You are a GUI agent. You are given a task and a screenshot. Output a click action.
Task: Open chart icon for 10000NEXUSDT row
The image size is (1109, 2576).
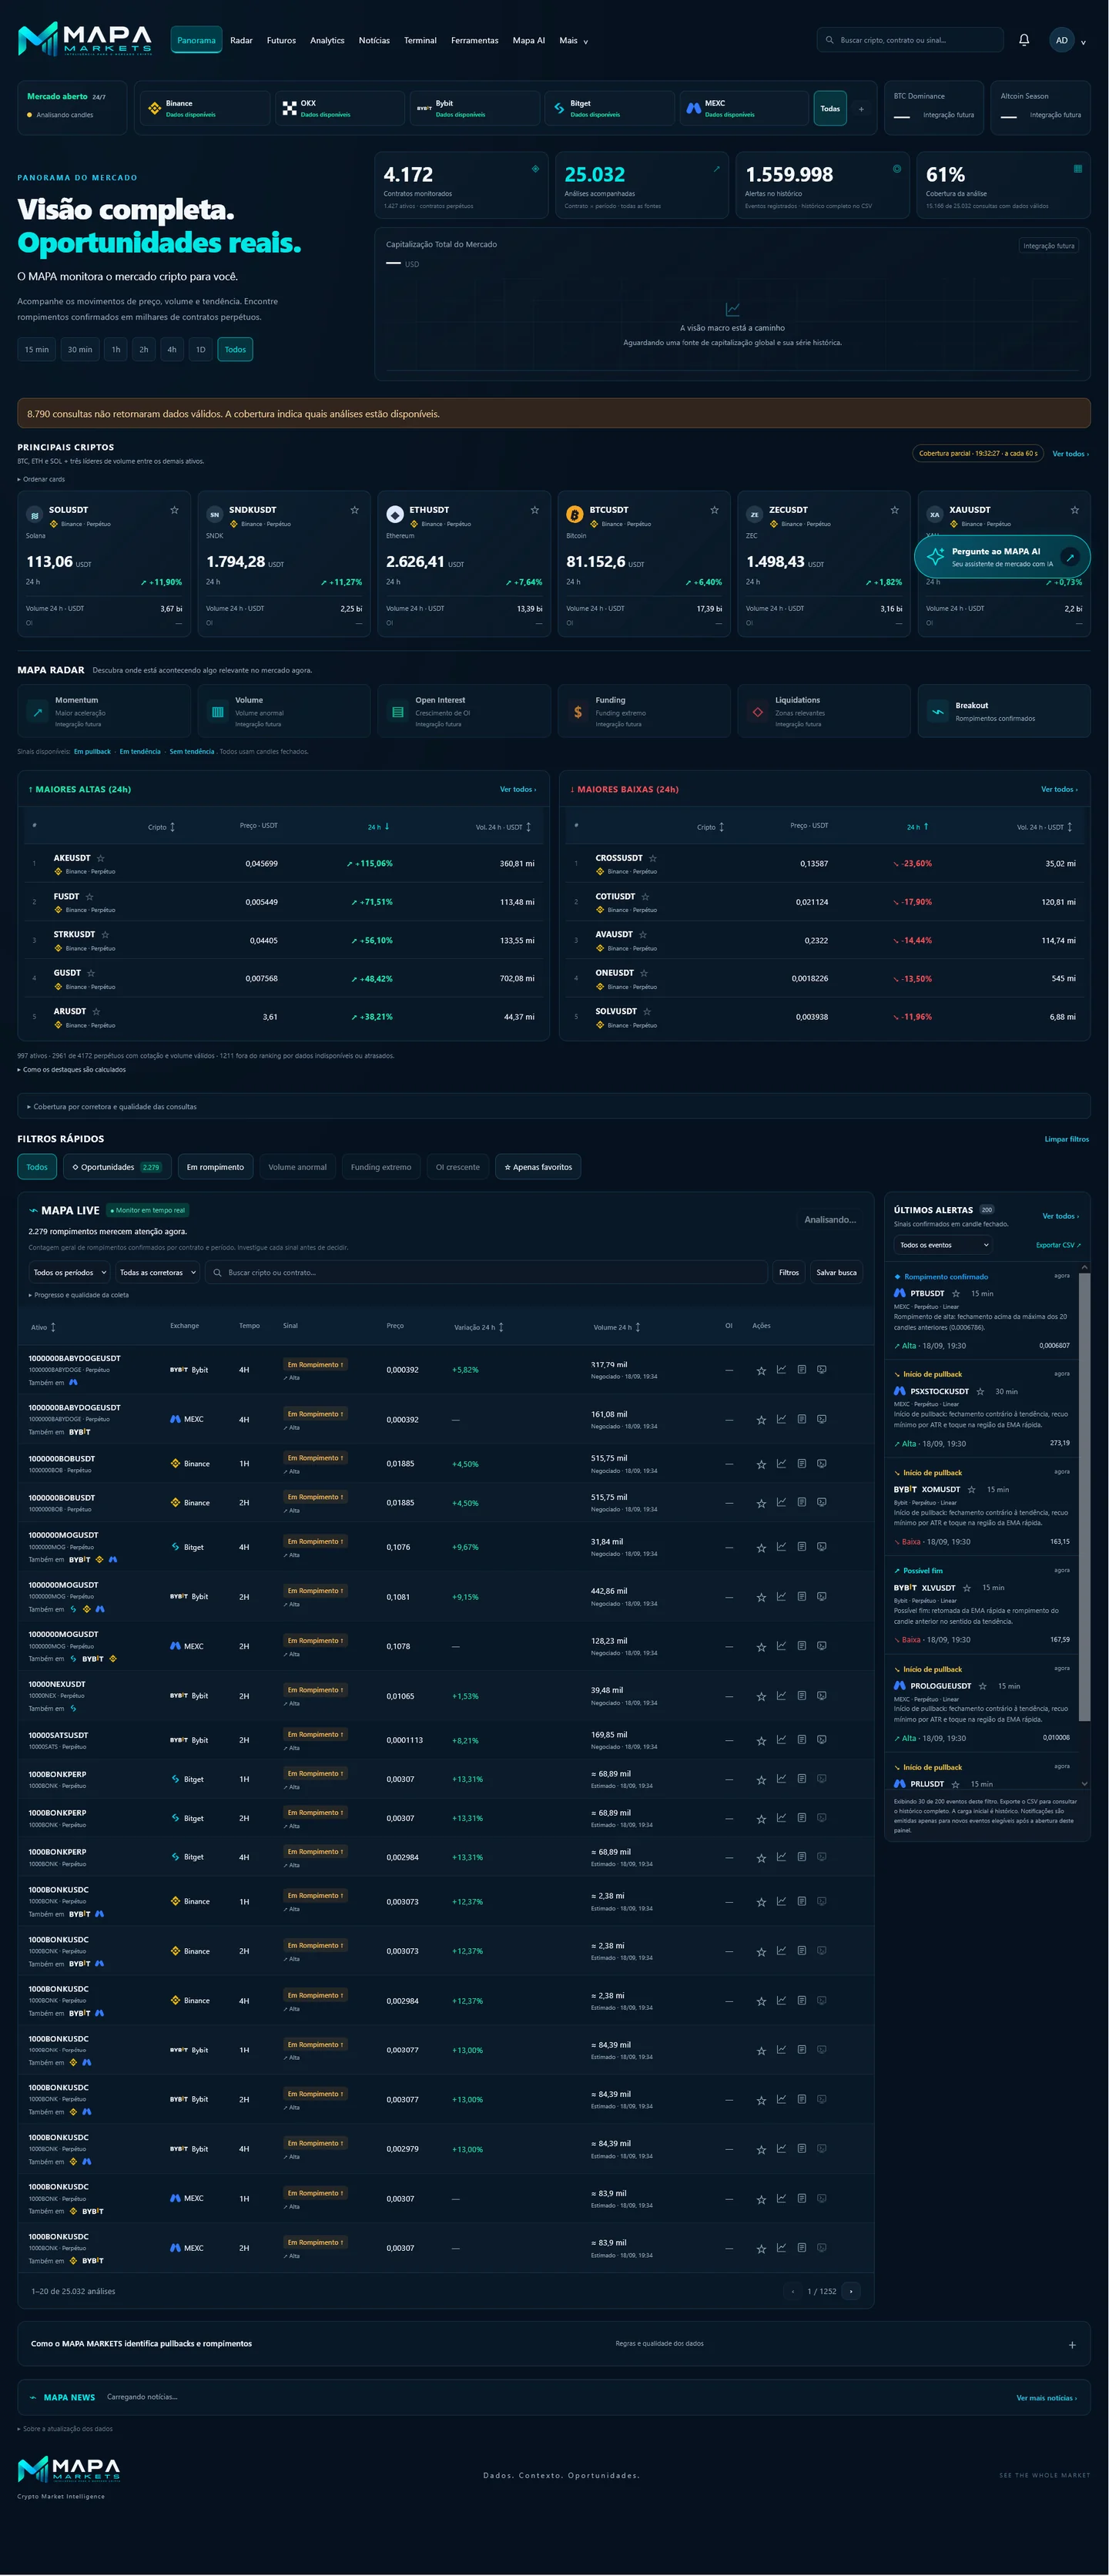(781, 1696)
